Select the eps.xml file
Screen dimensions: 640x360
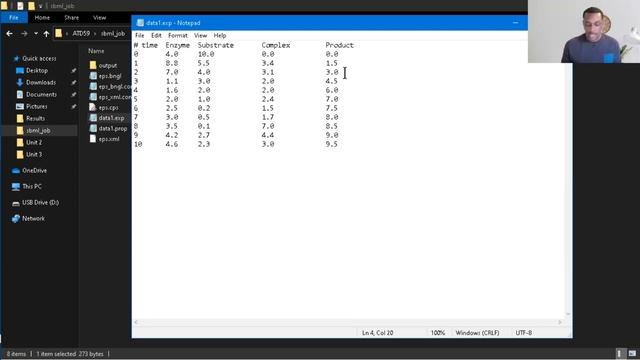(x=109, y=139)
